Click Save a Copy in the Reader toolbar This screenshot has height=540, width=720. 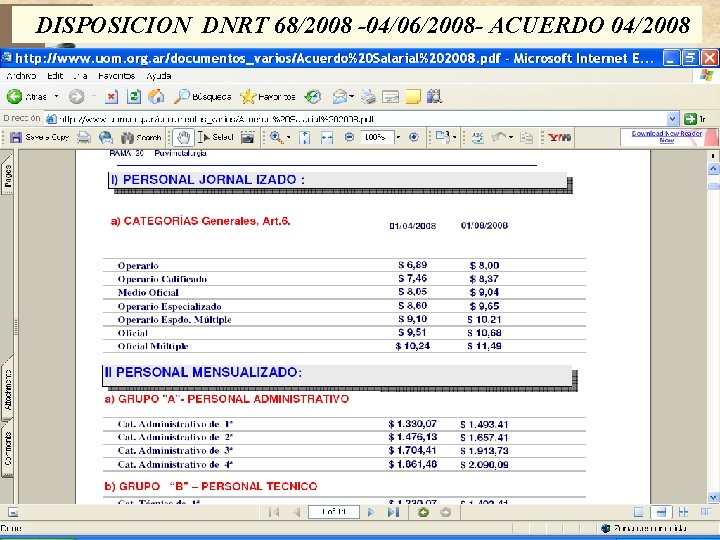pyautogui.click(x=39, y=137)
